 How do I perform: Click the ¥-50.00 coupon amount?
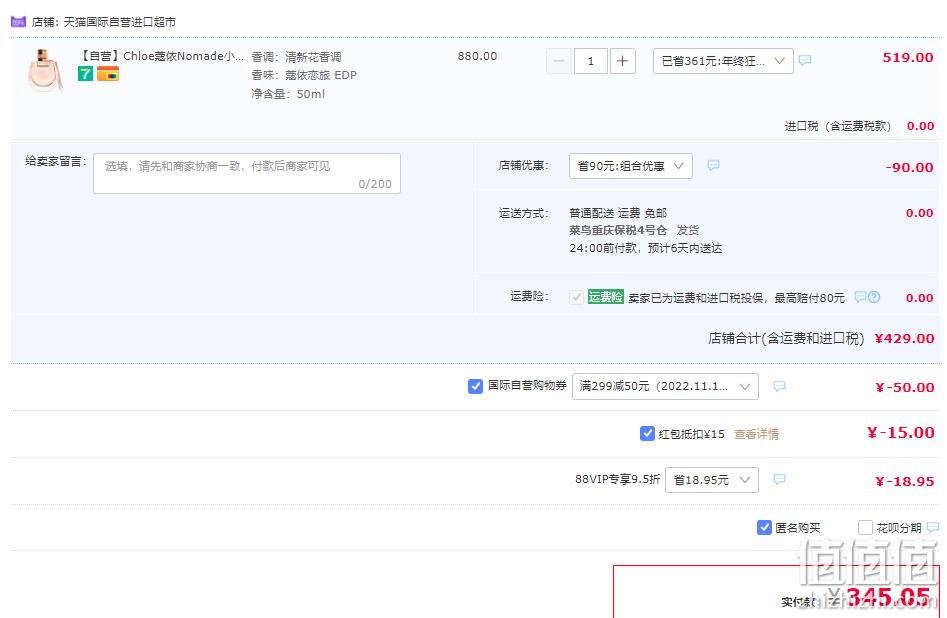(x=905, y=387)
